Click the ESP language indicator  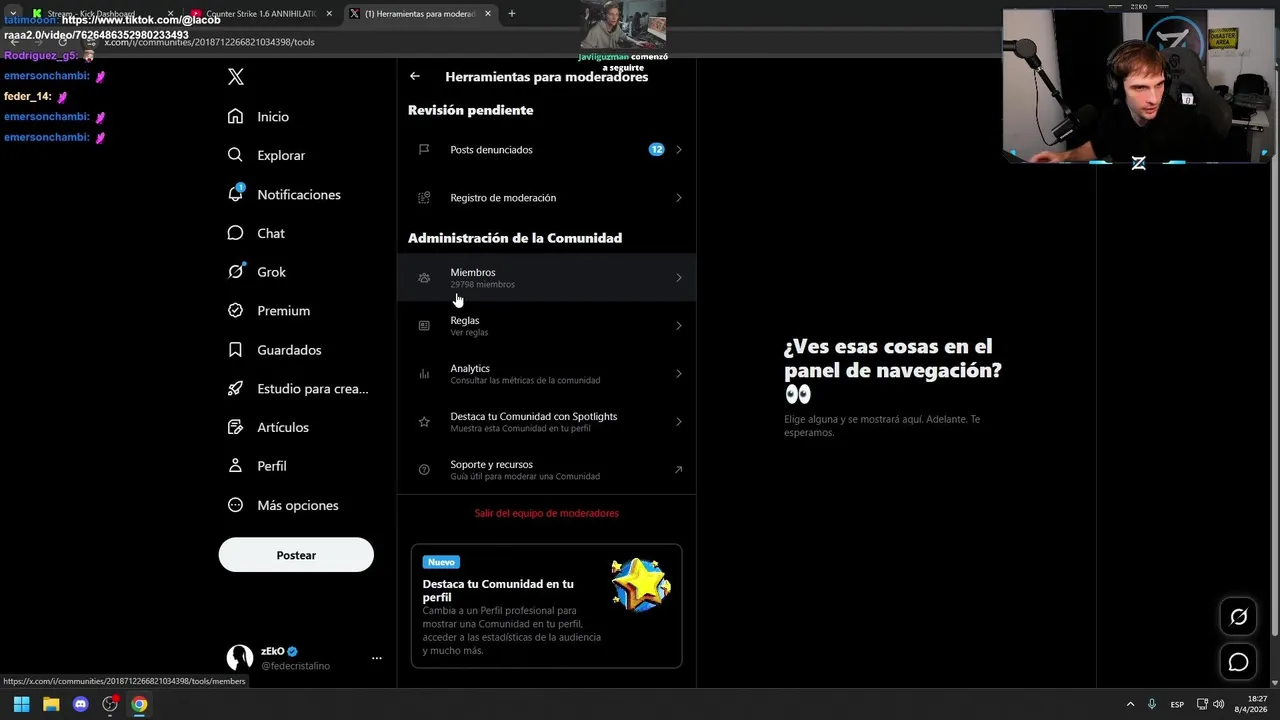coord(1178,704)
